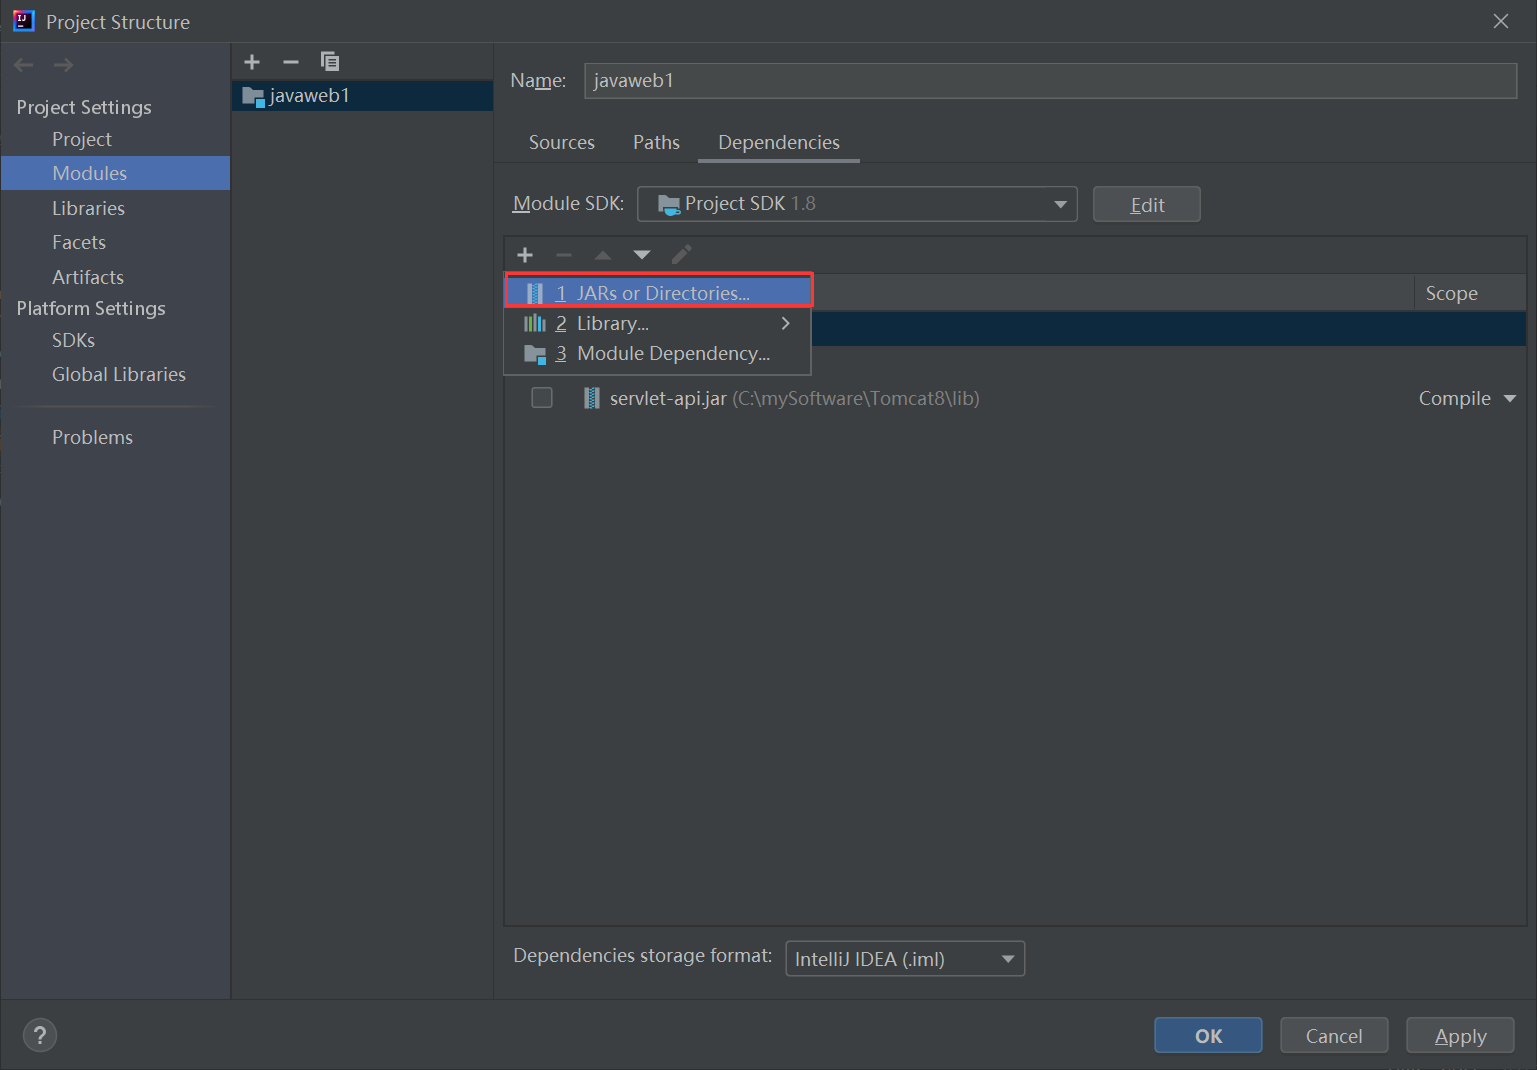
Task: Remove dependency with the minus icon
Action: click(x=564, y=255)
